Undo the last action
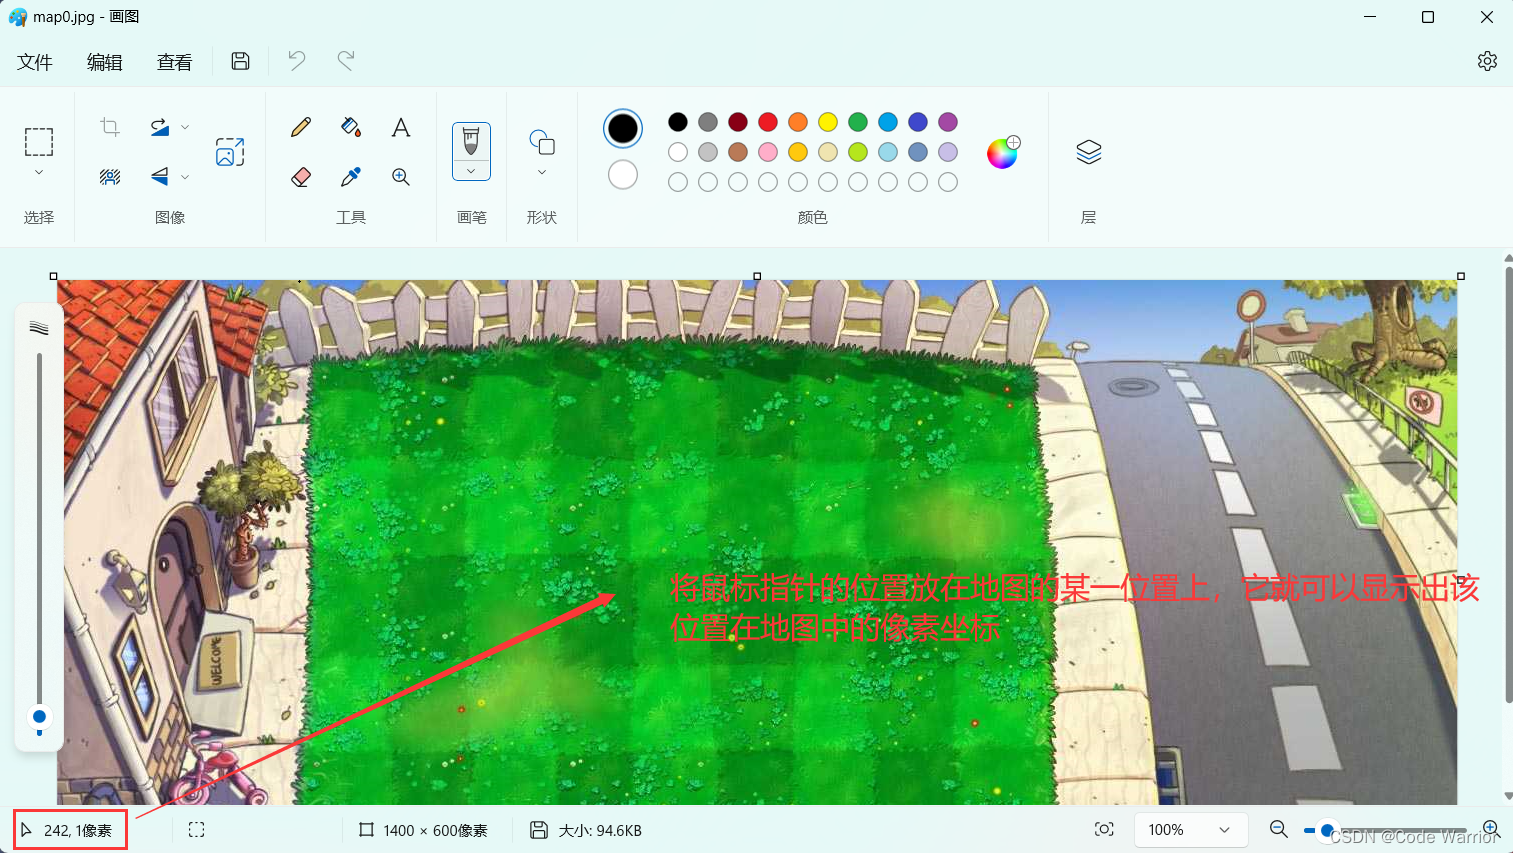The image size is (1513, 853). point(297,61)
